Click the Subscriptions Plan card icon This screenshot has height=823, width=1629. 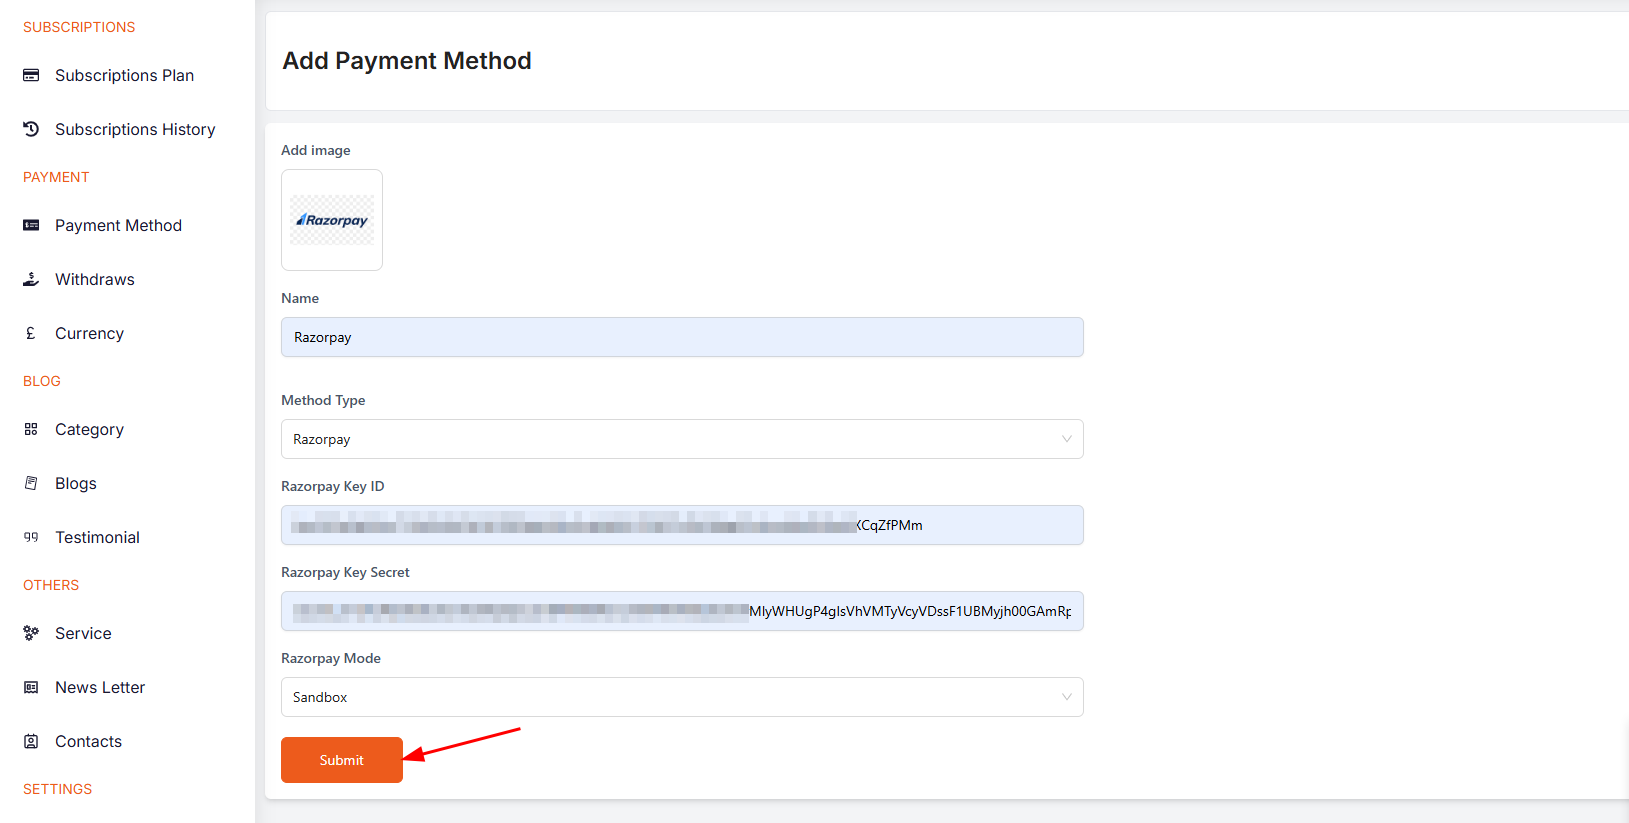(x=31, y=75)
